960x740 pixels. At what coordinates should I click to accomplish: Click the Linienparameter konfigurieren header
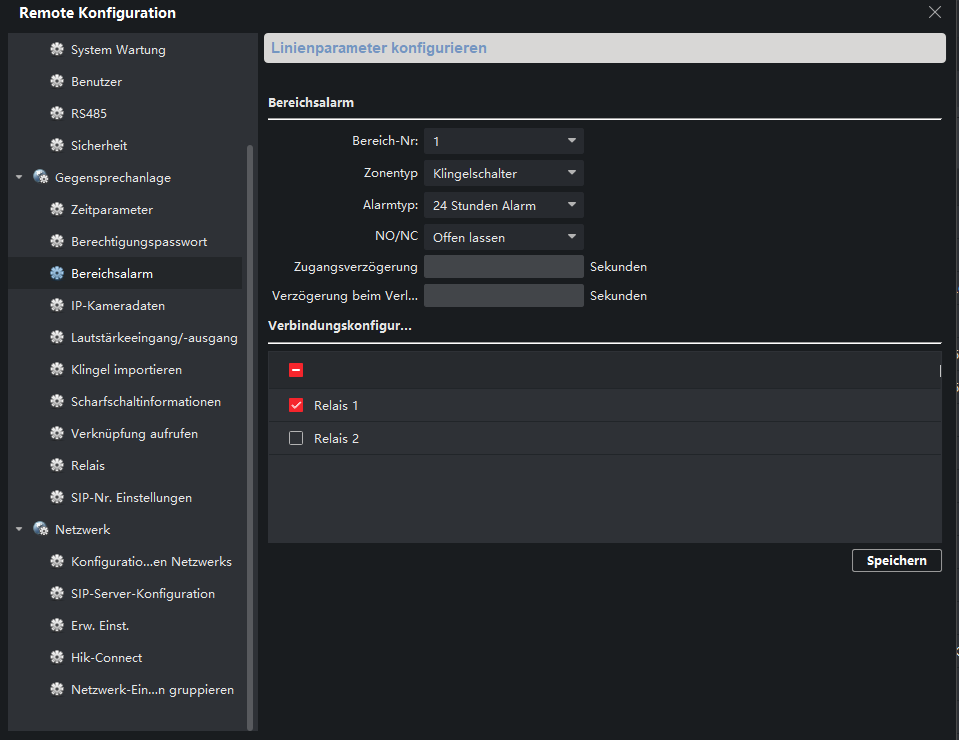tap(604, 48)
